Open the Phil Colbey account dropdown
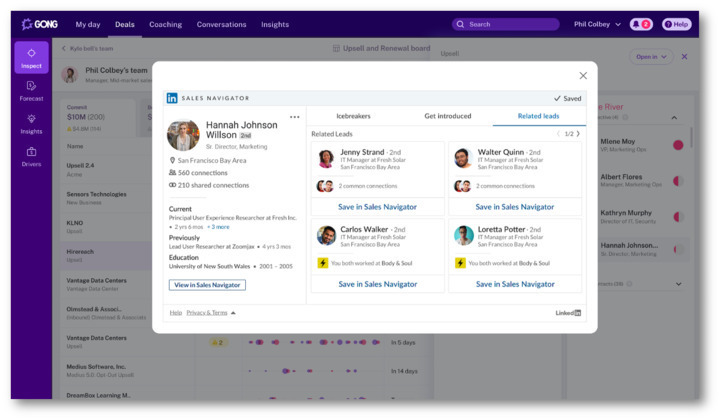720x420 pixels. point(597,24)
